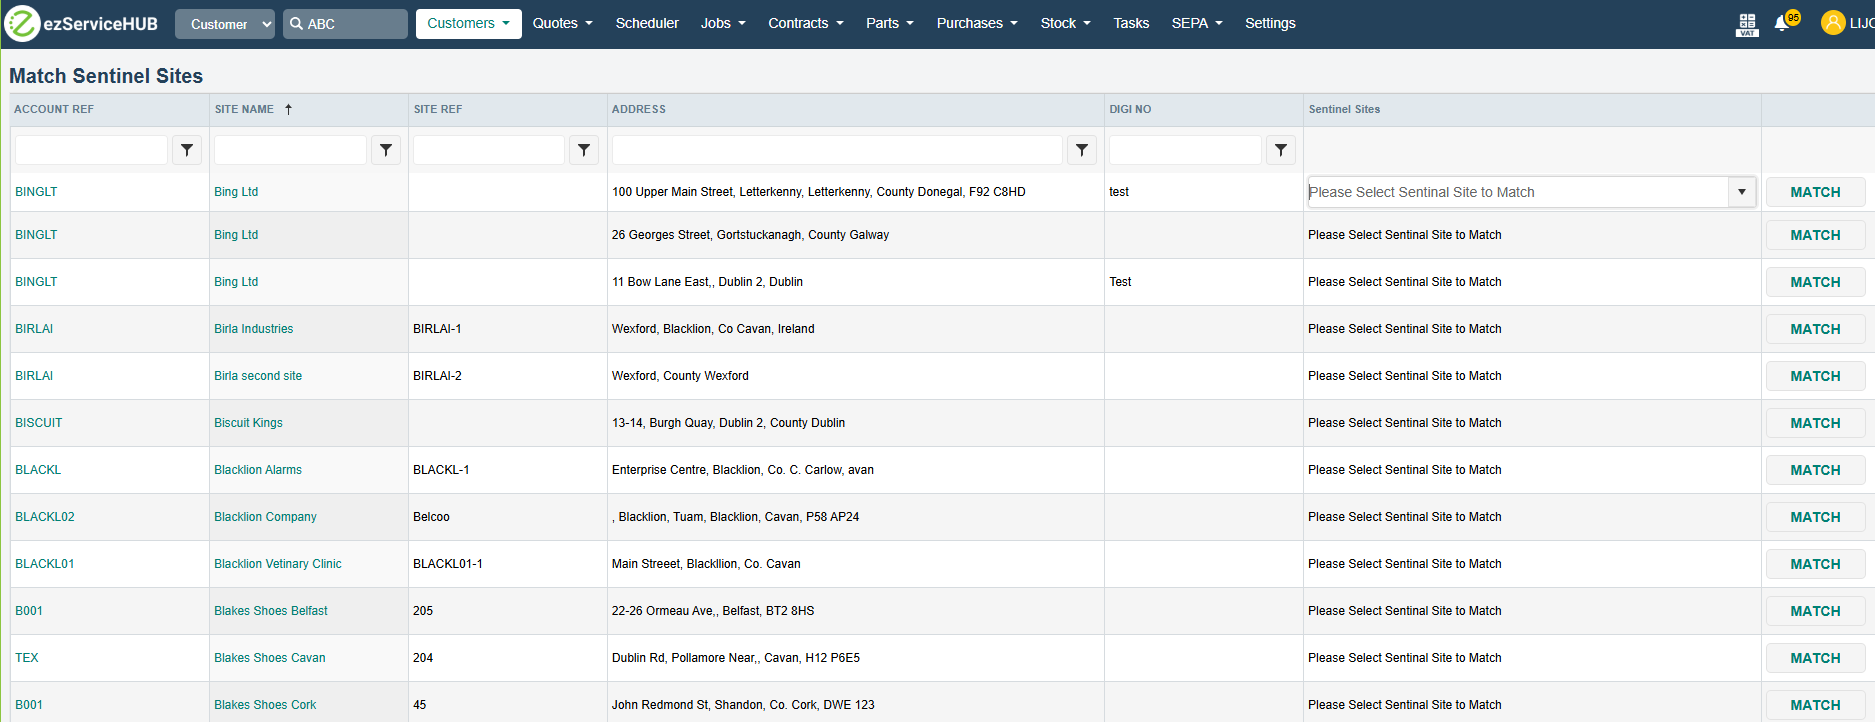Screen dimensions: 1875x722
Task: Click the search magnifier icon
Action: coord(297,24)
